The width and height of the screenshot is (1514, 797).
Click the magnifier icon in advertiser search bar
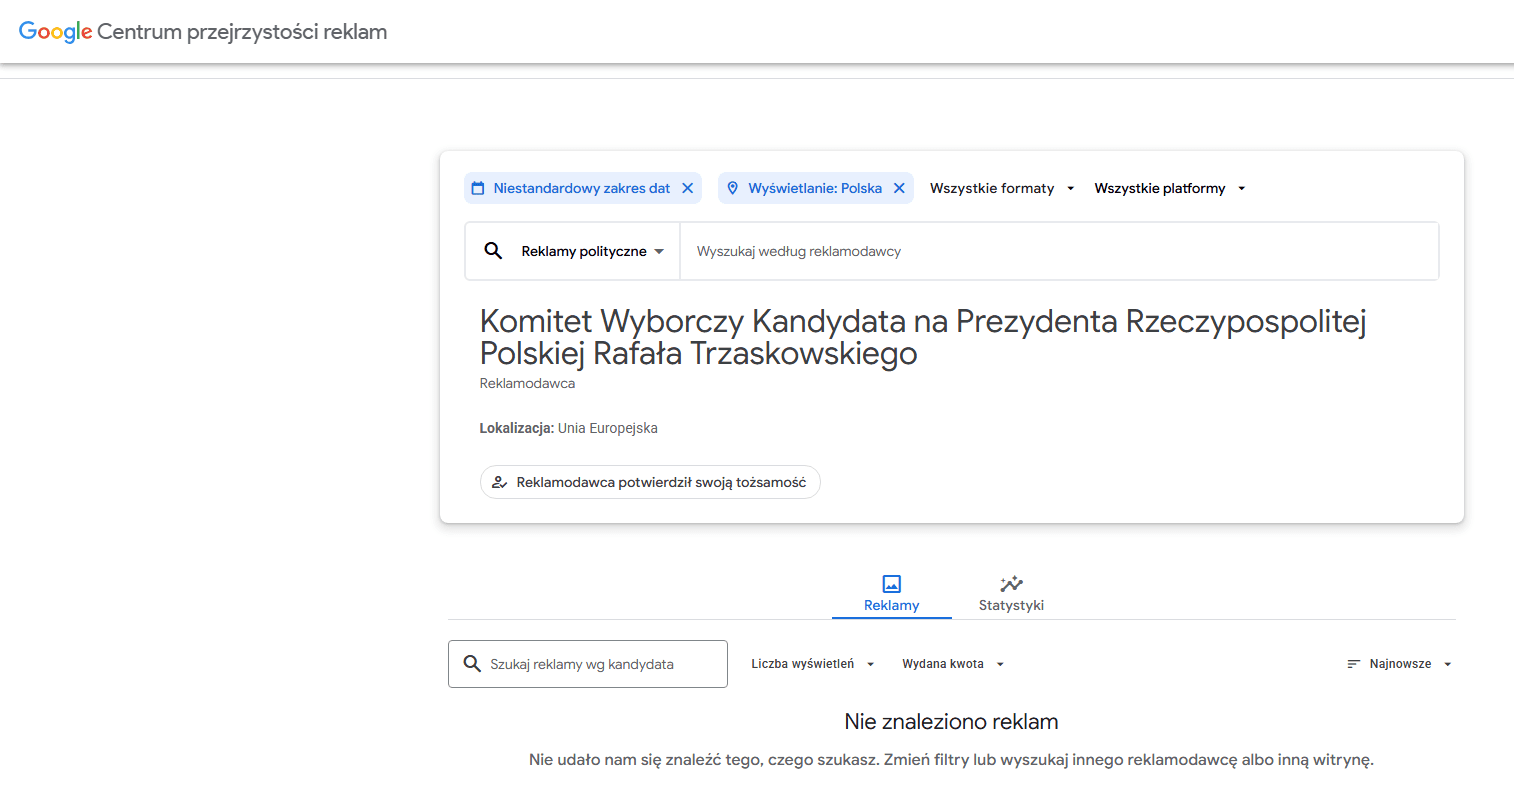[493, 251]
